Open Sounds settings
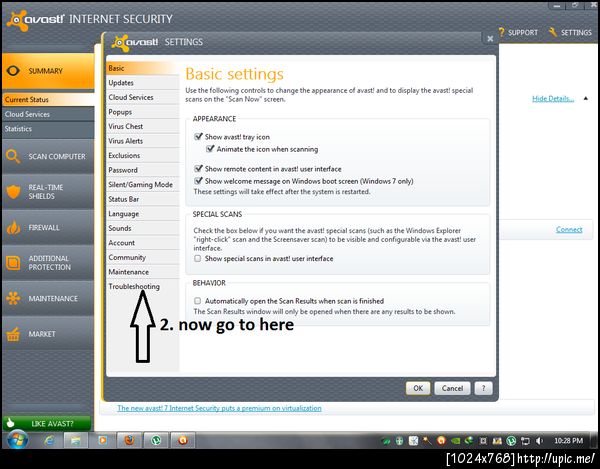This screenshot has height=469, width=600. pos(142,228)
